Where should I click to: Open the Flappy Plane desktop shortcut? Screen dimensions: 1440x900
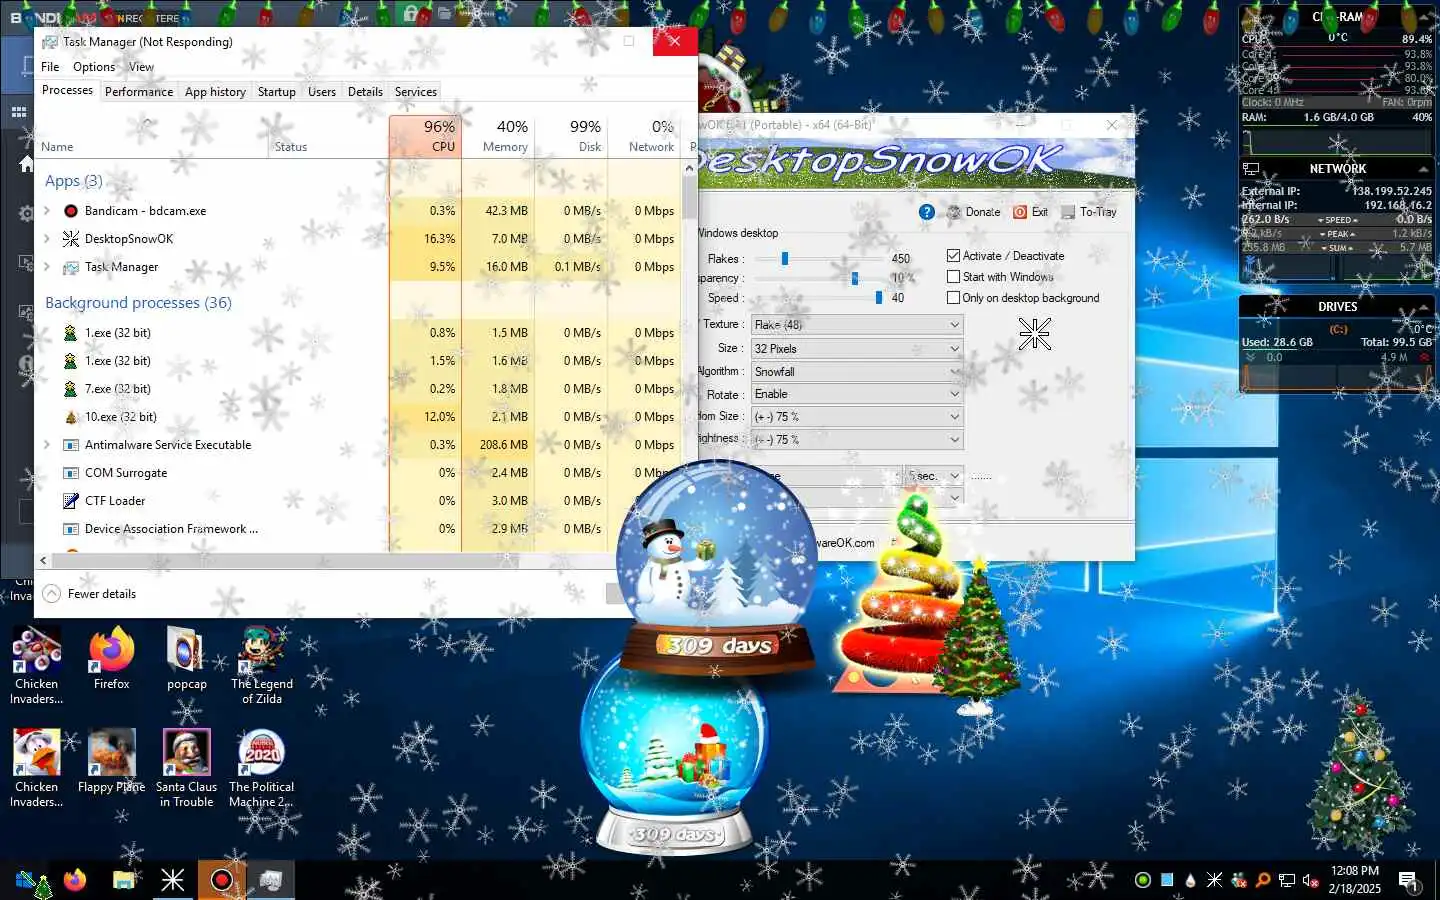[x=111, y=762]
